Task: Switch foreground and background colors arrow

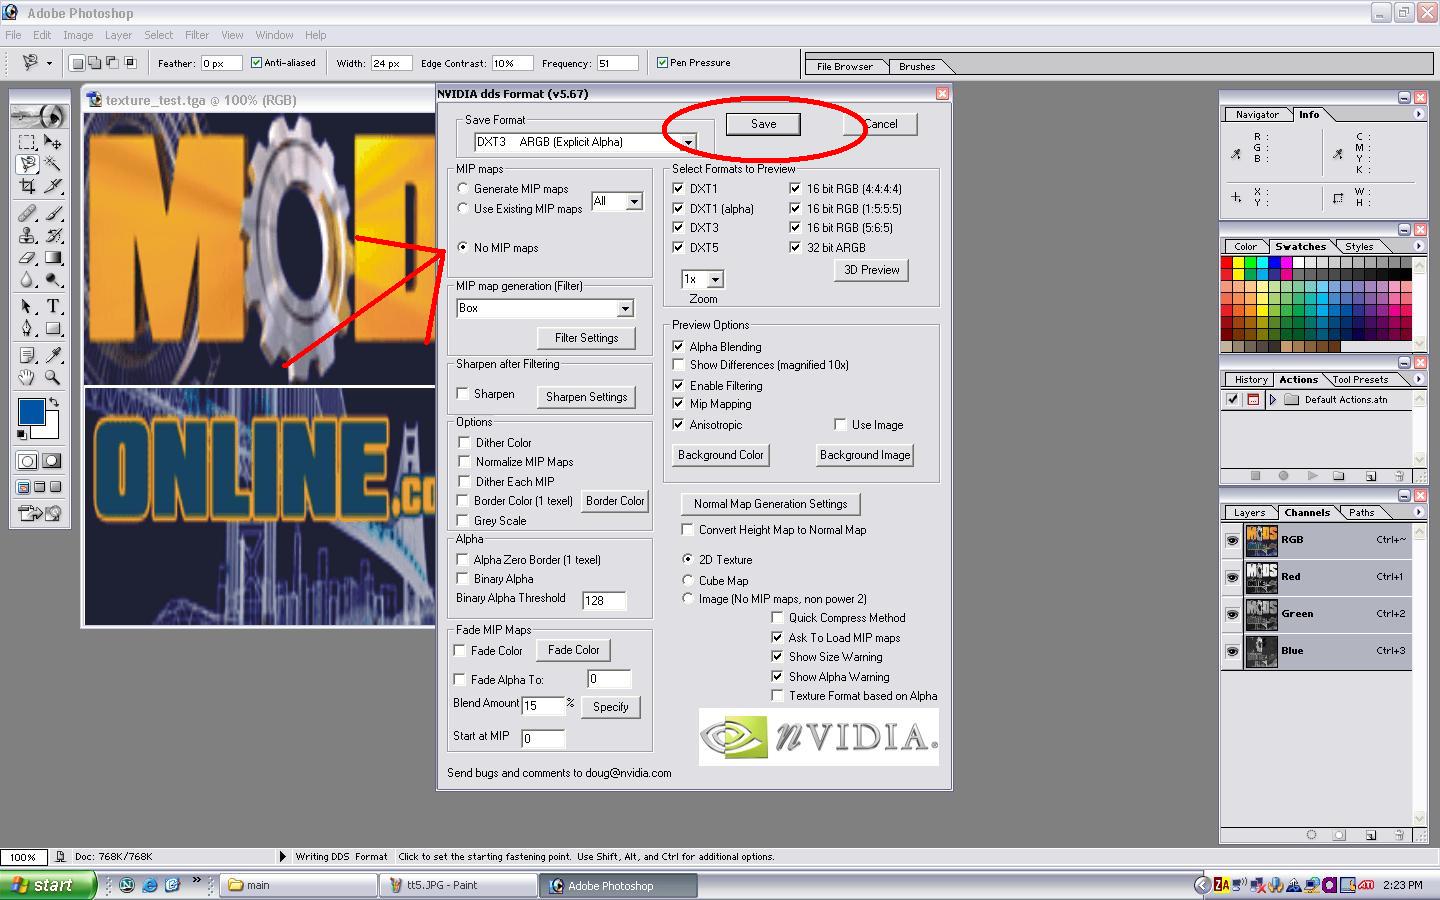Action: pyautogui.click(x=55, y=402)
